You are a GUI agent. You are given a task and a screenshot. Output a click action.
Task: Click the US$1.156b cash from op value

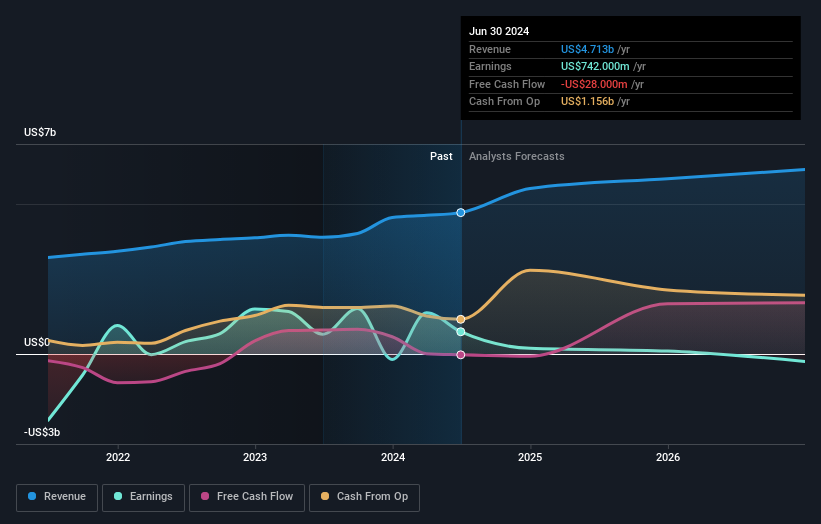pos(587,102)
